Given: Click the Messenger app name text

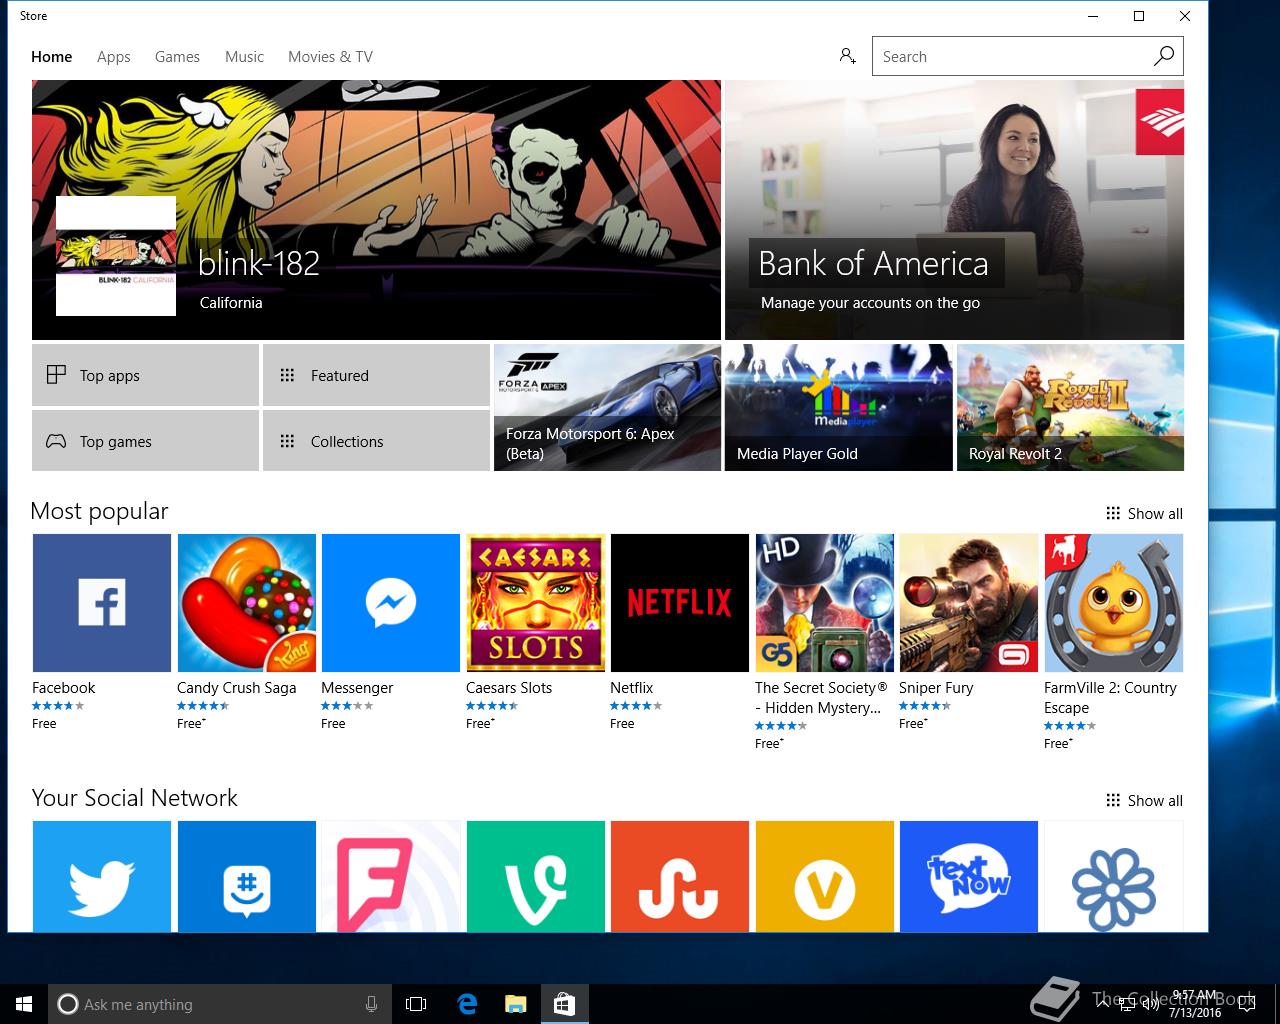Looking at the screenshot, I should click(357, 687).
